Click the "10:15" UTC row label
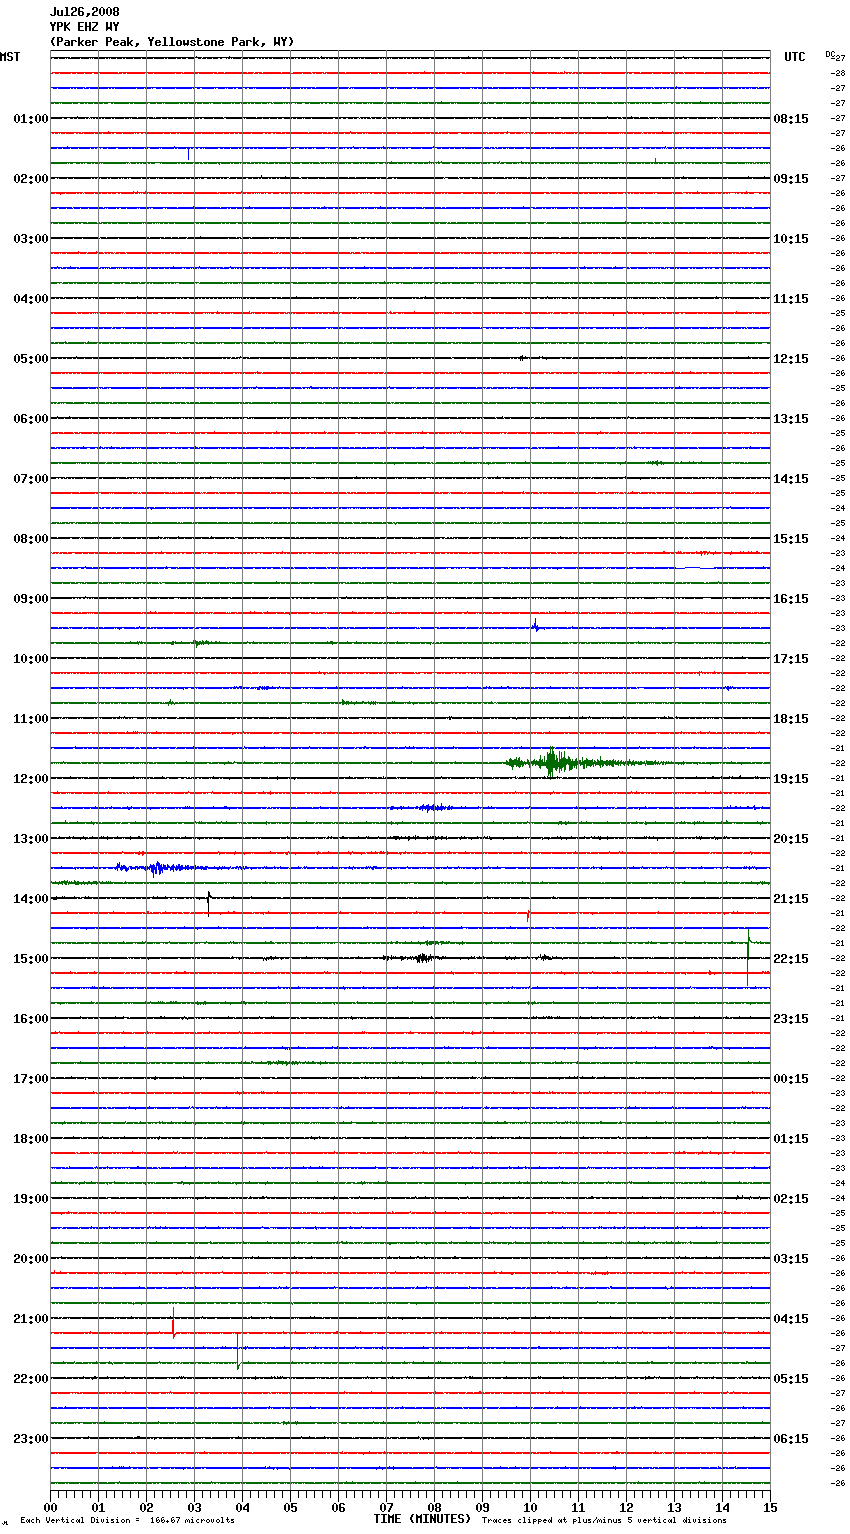 pos(791,239)
